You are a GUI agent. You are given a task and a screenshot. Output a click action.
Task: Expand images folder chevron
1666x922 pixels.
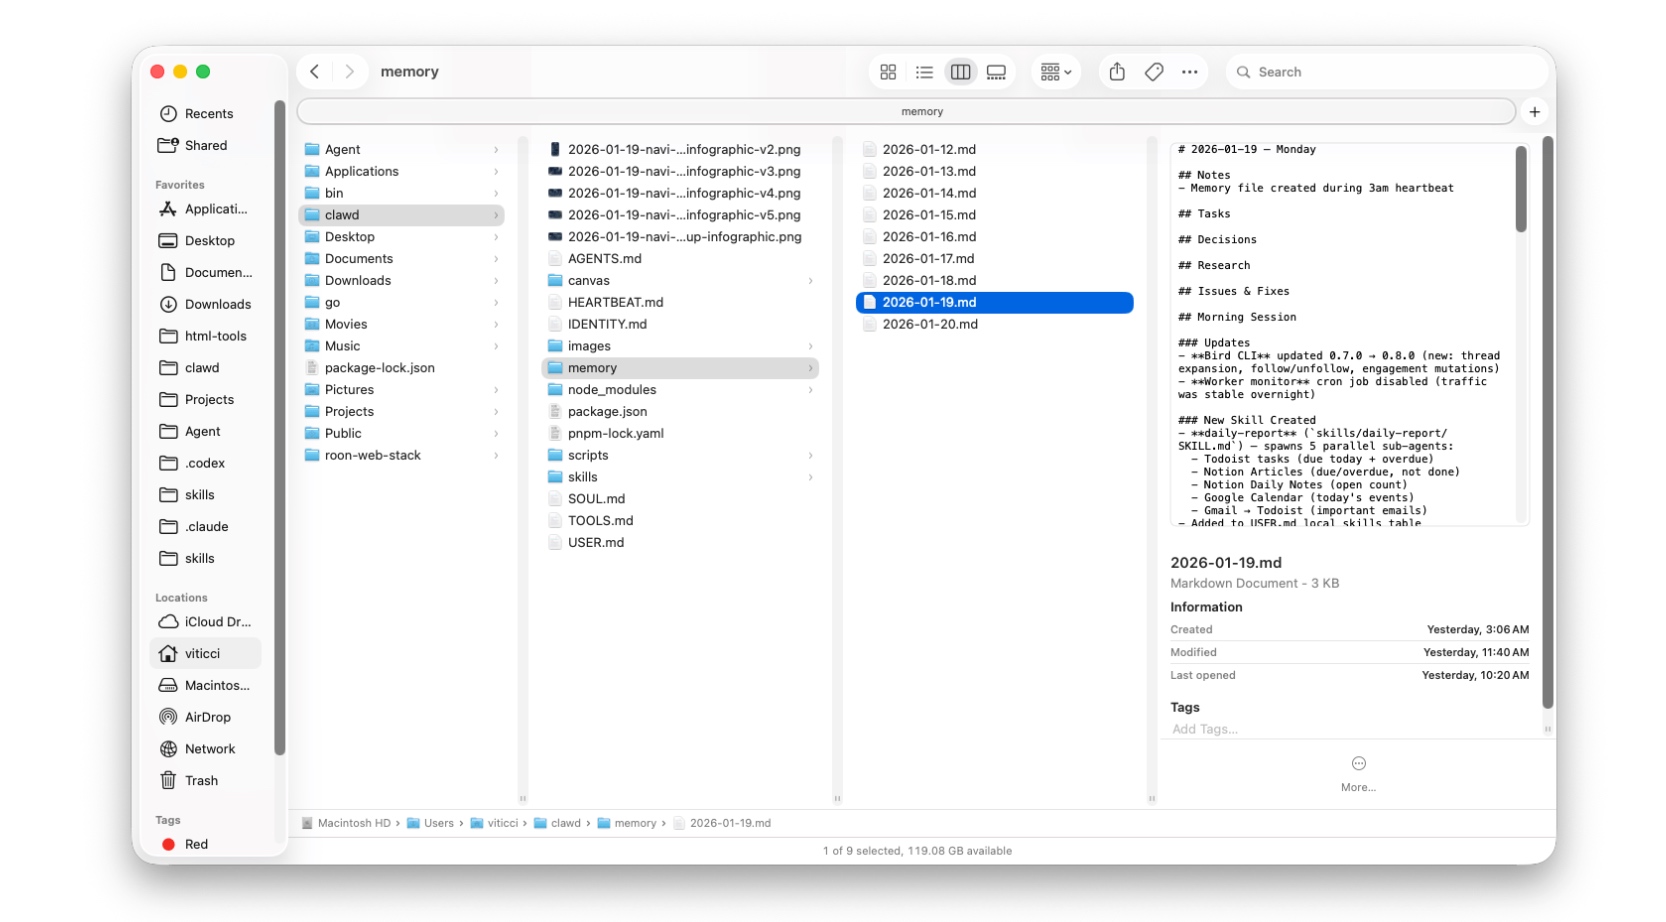click(811, 347)
